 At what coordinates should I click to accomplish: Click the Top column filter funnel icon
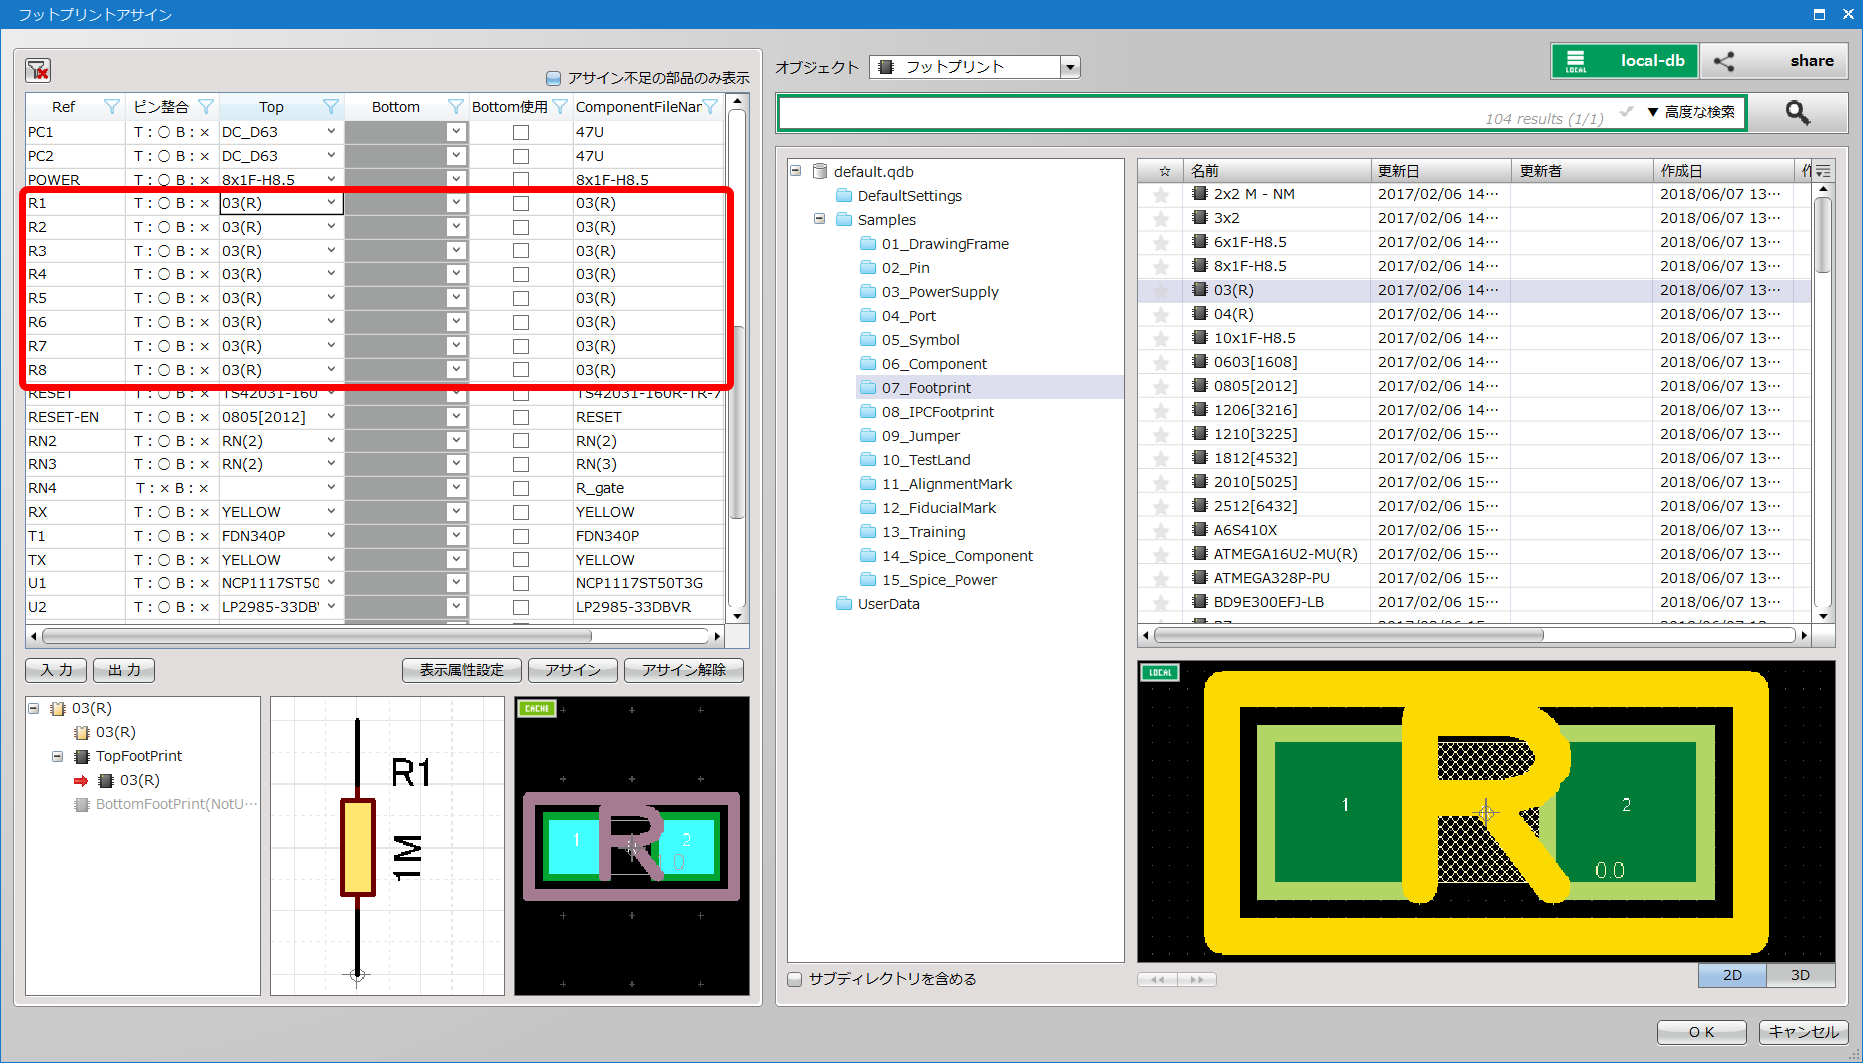(331, 107)
